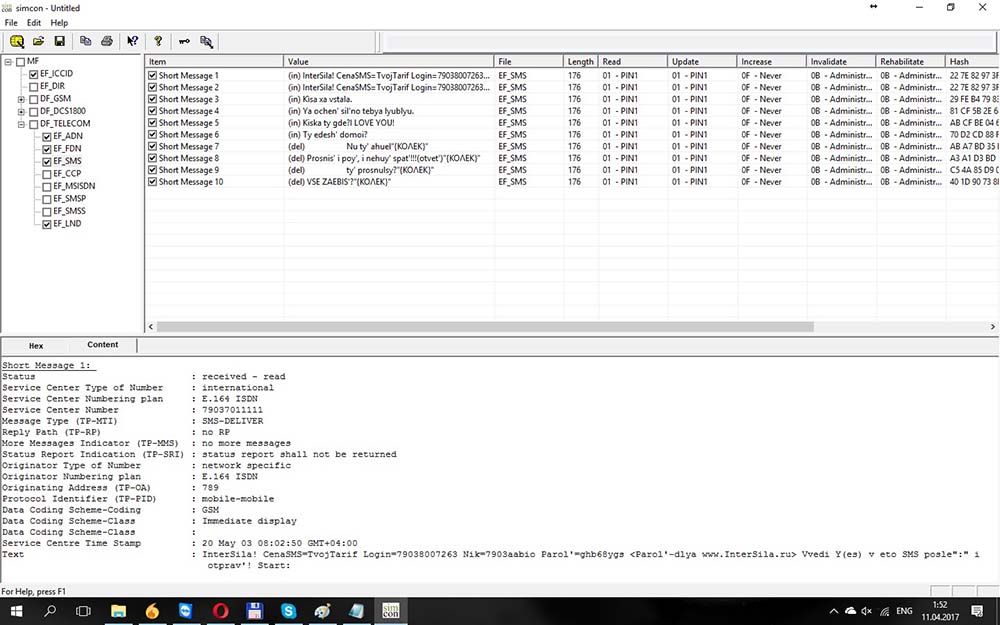Click the read SIM card toolbar icon

[17, 41]
